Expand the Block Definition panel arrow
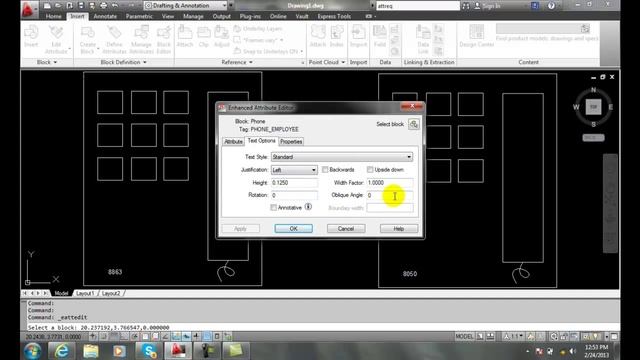Image resolution: width=640 pixels, height=360 pixels. point(145,62)
